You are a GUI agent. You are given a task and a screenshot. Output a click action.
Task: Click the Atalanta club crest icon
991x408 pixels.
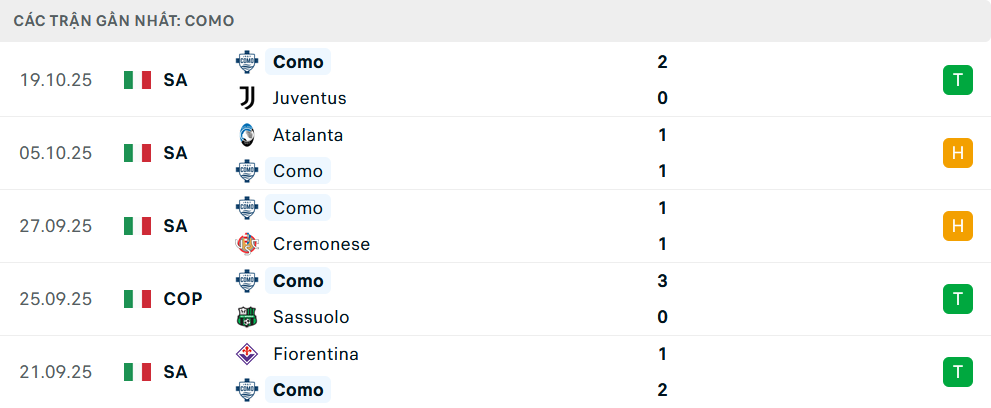pyautogui.click(x=246, y=135)
